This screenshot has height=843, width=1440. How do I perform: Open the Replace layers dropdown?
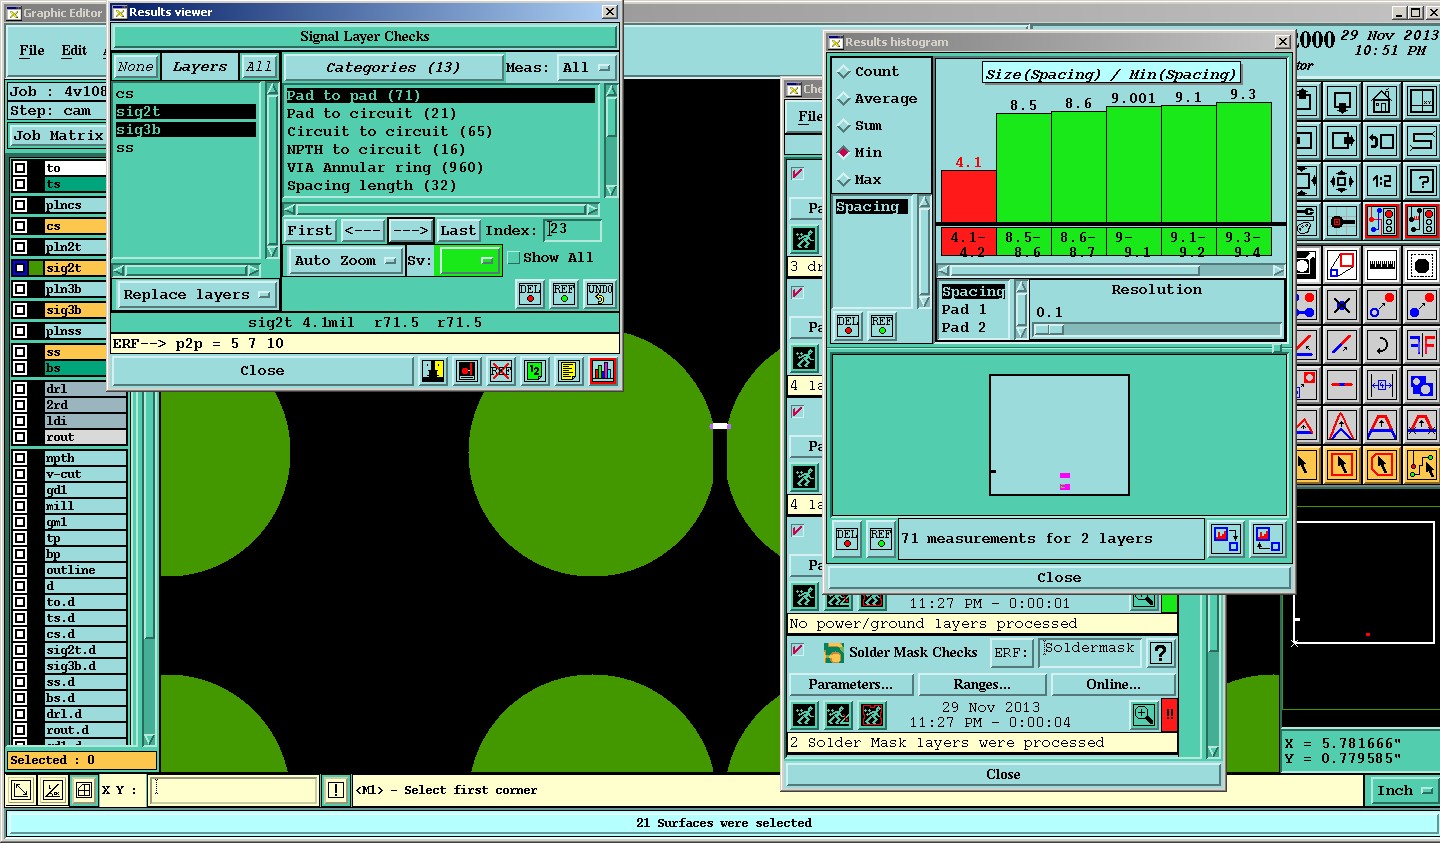(x=197, y=295)
